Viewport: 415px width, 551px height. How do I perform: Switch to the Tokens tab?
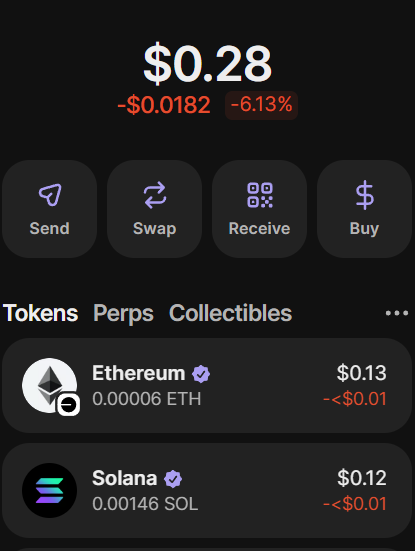[40, 313]
